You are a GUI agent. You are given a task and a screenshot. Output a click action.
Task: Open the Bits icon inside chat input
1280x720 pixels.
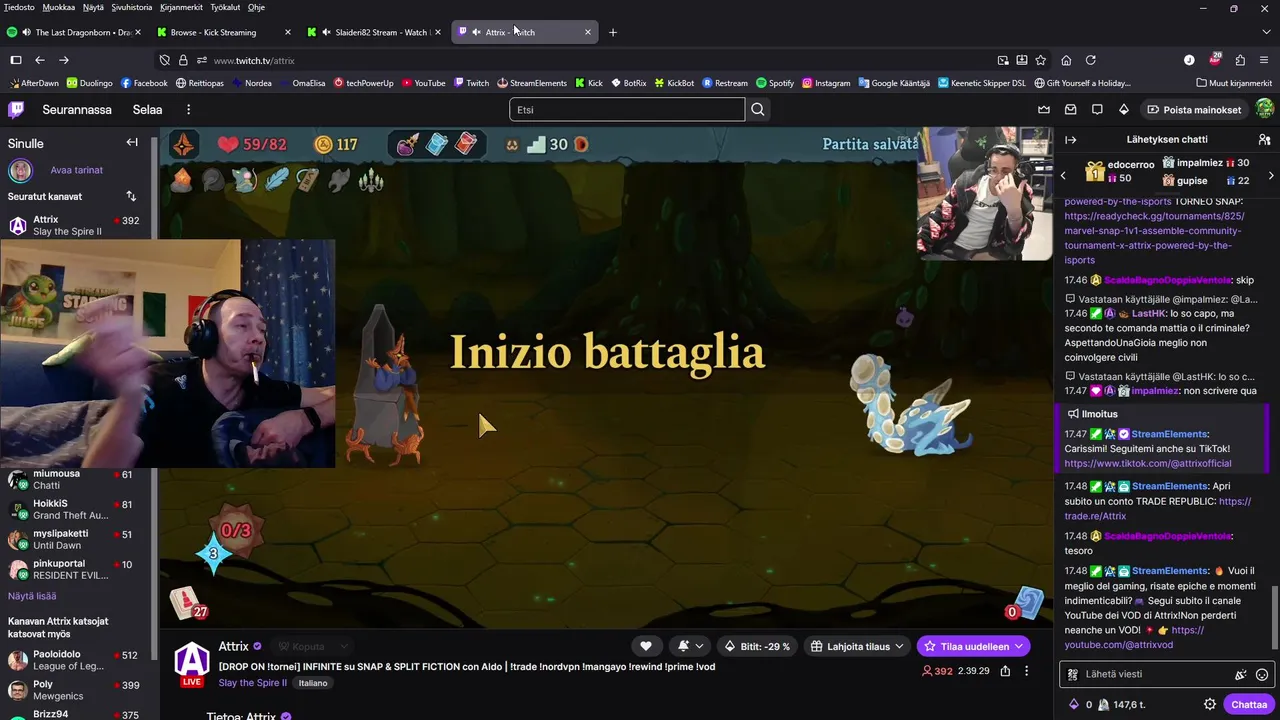[1241, 674]
